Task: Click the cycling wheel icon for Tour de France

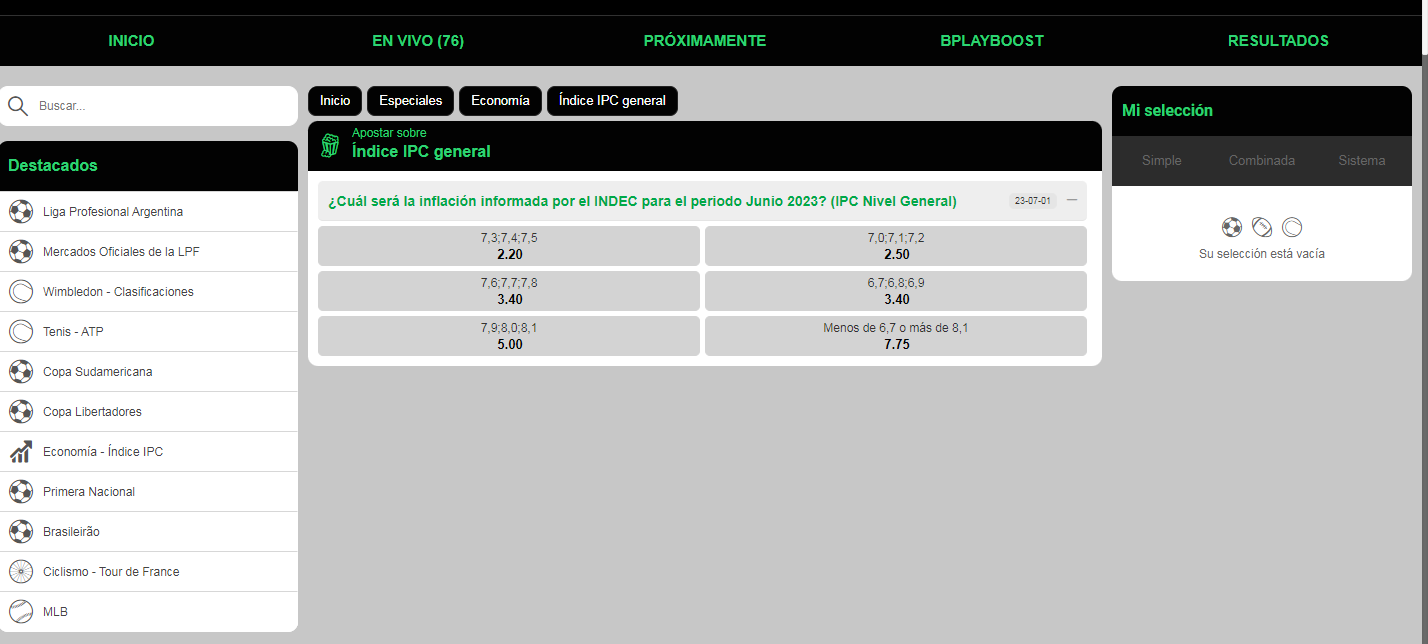Action: (21, 572)
